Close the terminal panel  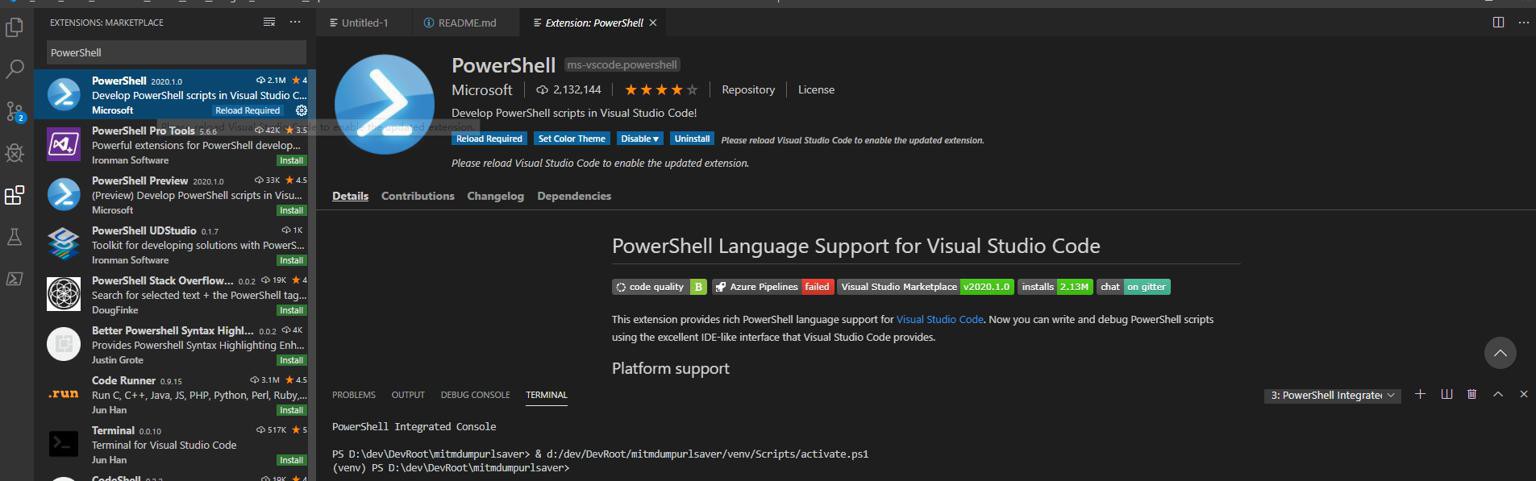pyautogui.click(x=1524, y=394)
